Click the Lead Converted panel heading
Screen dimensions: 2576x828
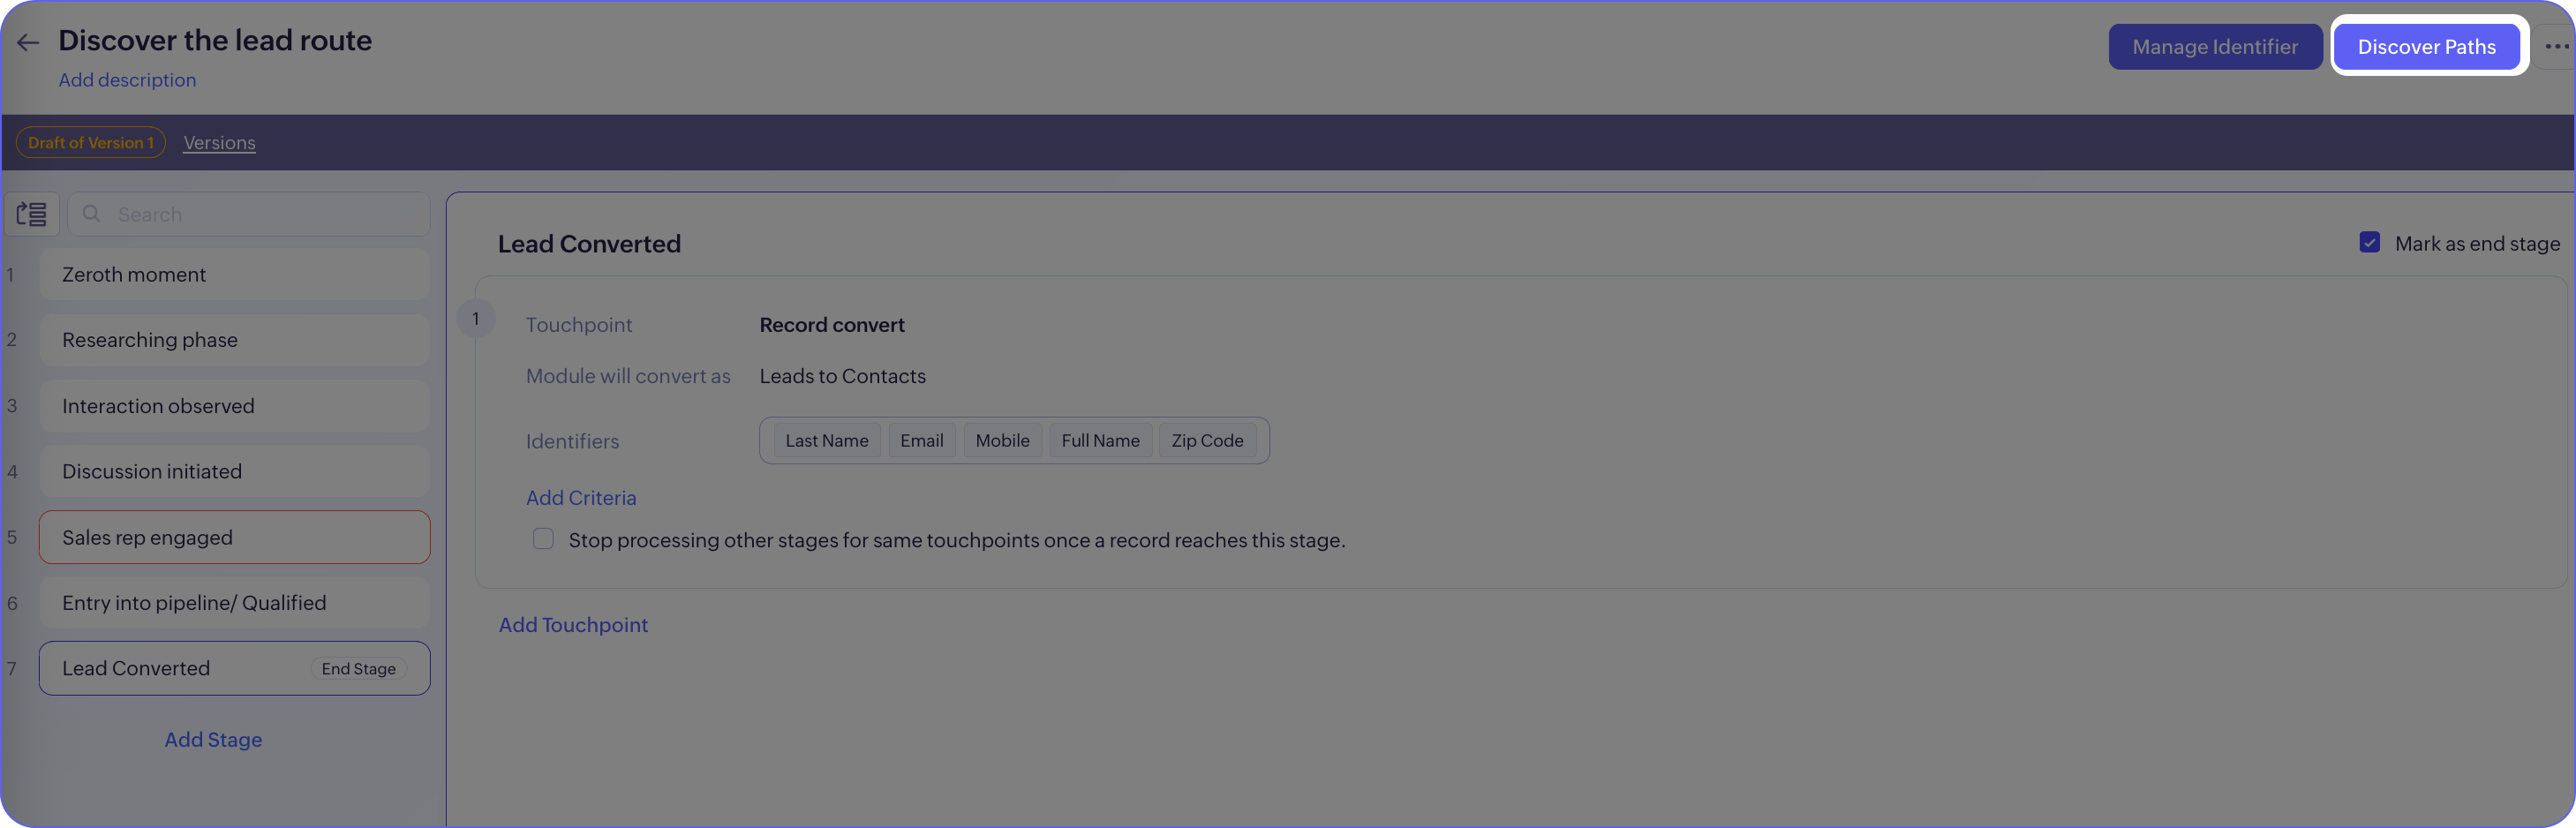coord(589,243)
